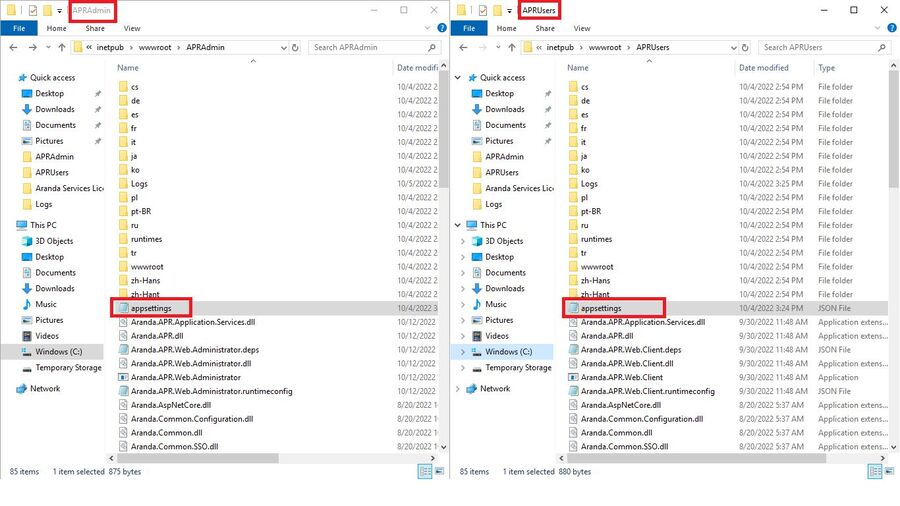Select the Network icon in the APRAdmin sidebar

click(22, 388)
